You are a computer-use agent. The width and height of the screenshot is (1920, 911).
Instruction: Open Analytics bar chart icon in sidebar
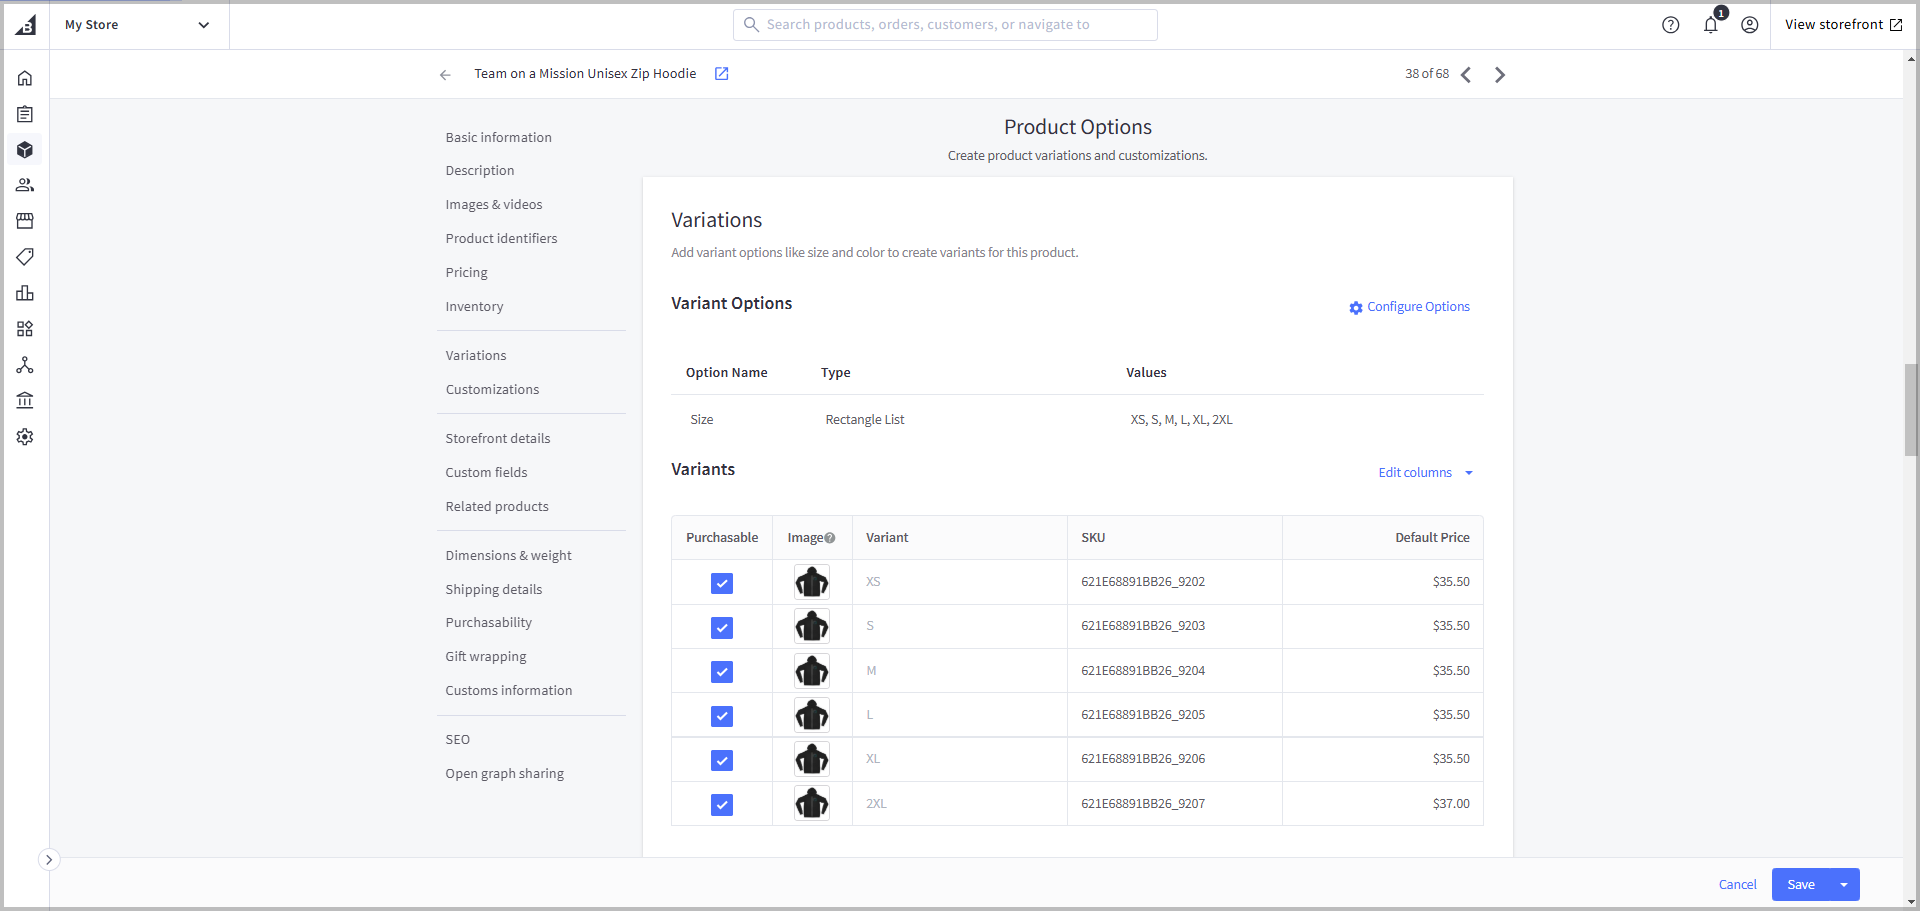[25, 293]
